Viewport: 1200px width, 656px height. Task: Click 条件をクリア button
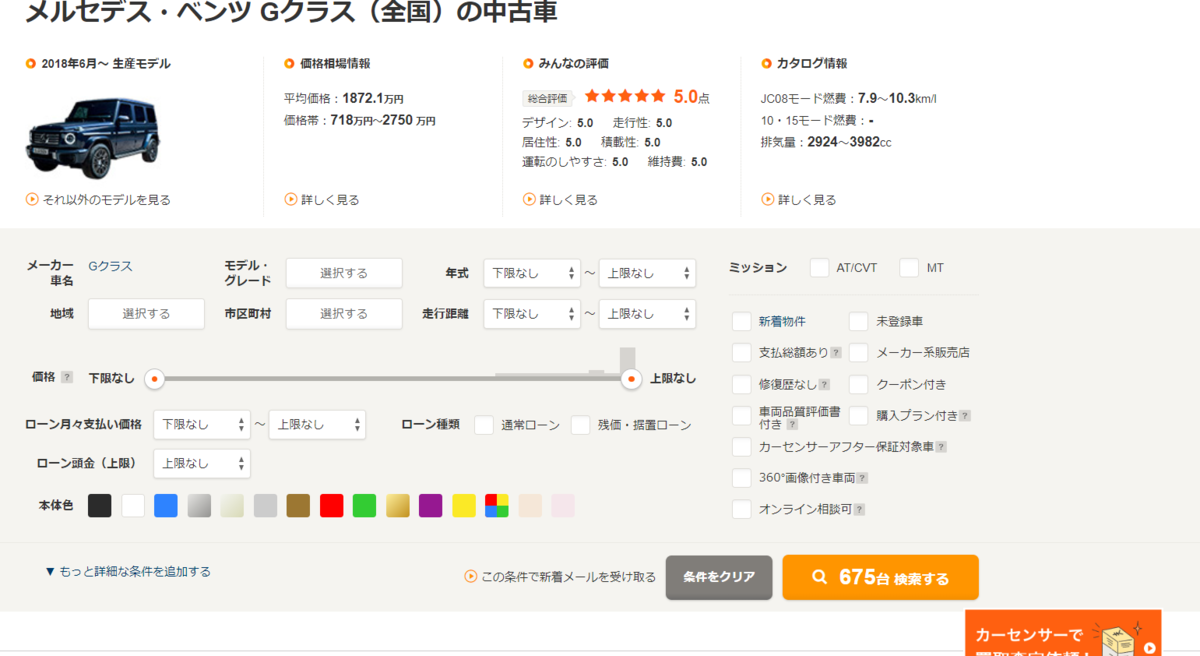[719, 578]
